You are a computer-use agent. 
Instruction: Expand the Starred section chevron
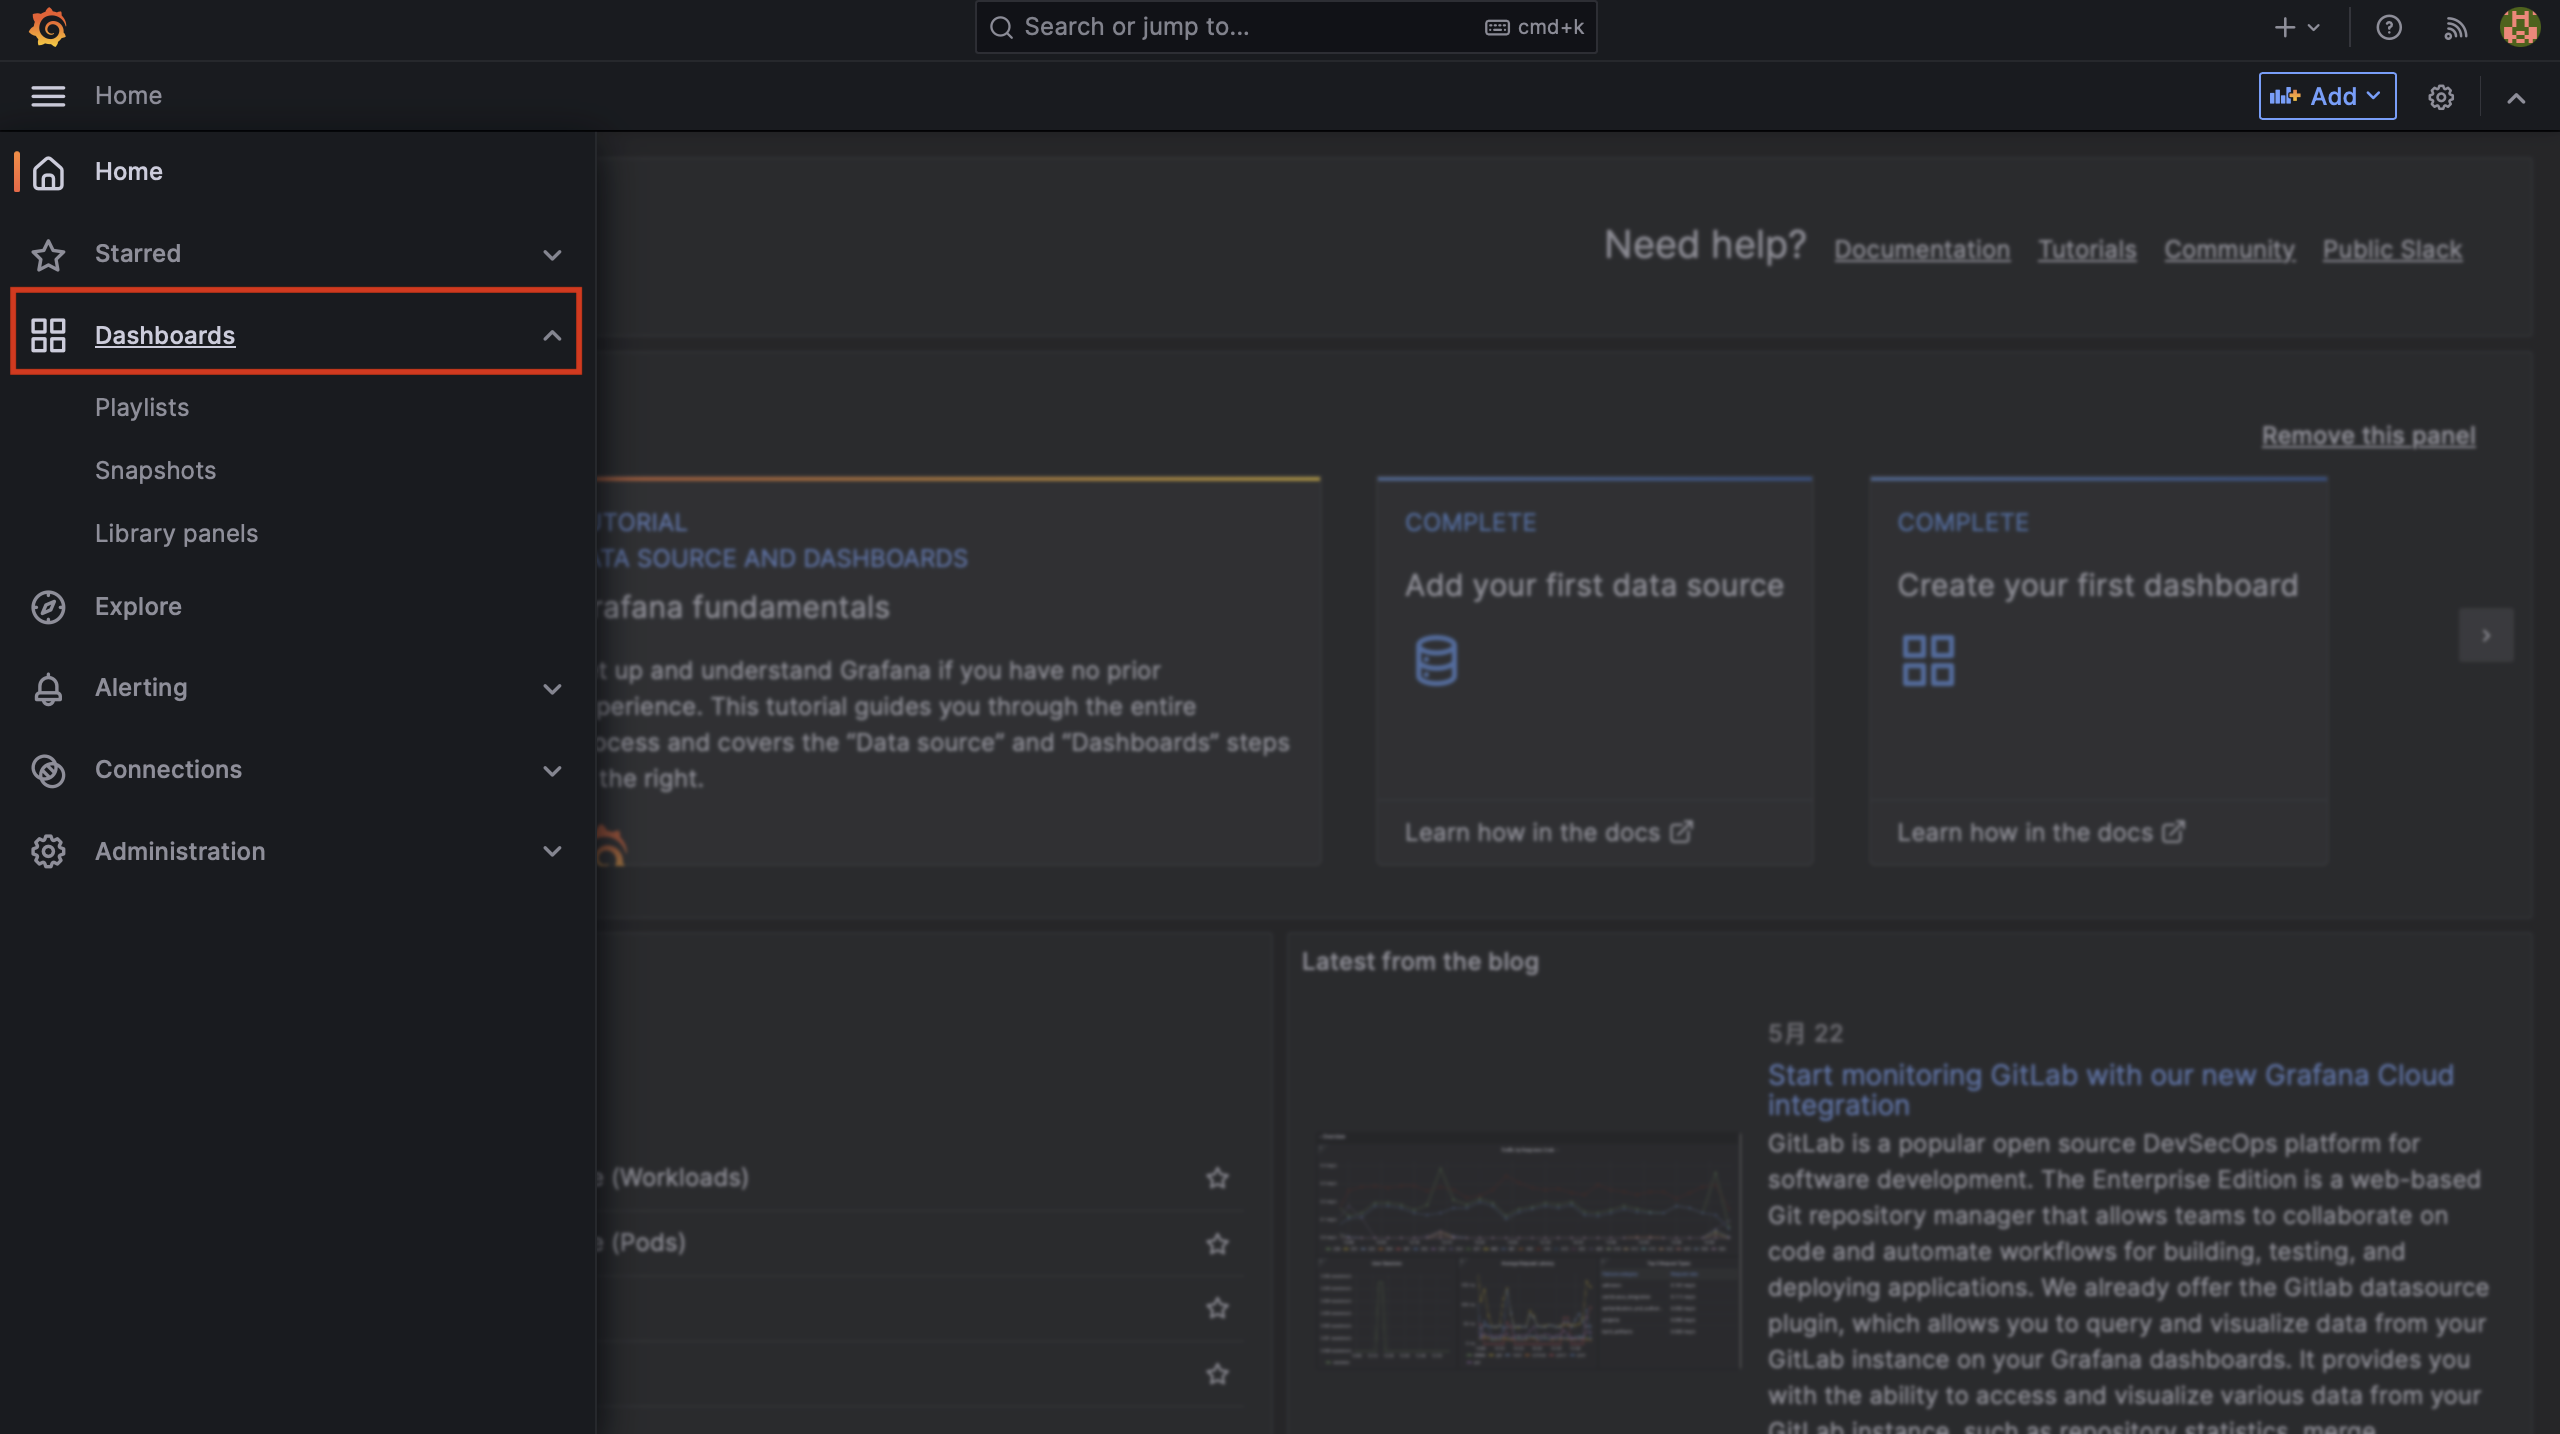(x=552, y=254)
